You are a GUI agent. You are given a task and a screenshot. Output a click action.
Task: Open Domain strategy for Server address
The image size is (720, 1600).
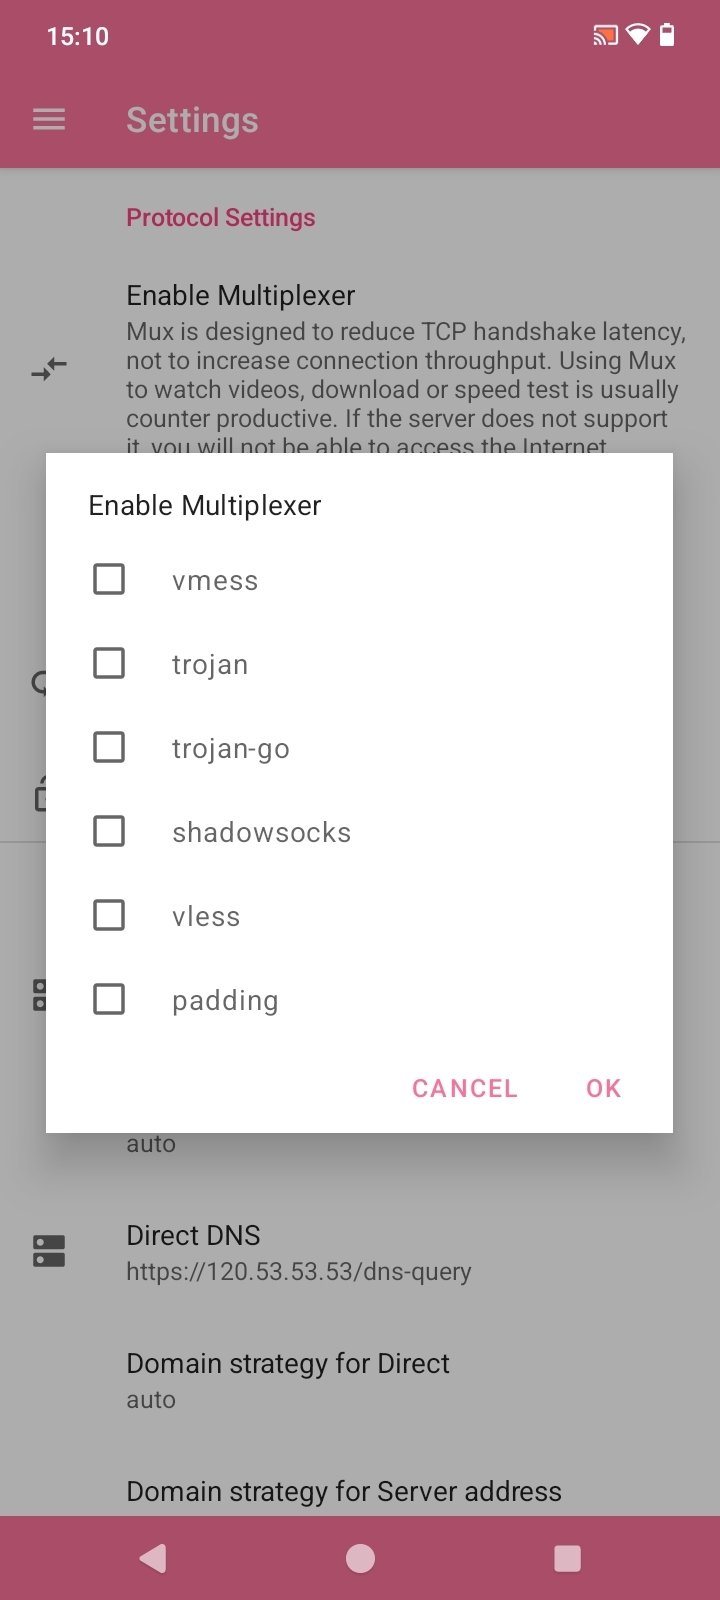point(344,1492)
